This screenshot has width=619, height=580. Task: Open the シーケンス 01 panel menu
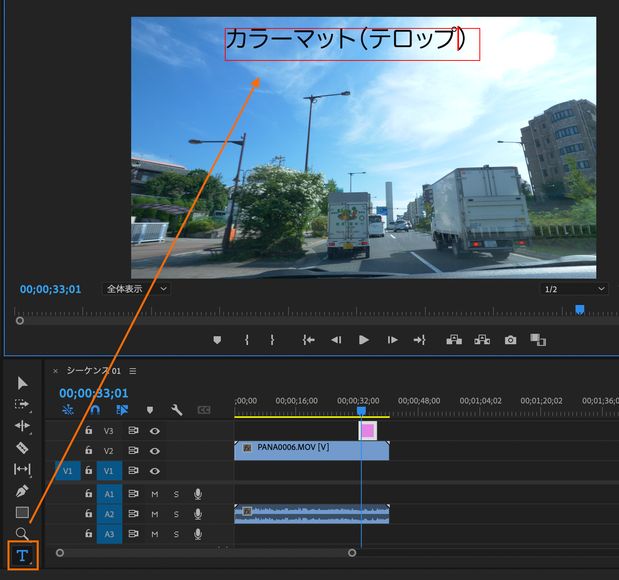(133, 371)
